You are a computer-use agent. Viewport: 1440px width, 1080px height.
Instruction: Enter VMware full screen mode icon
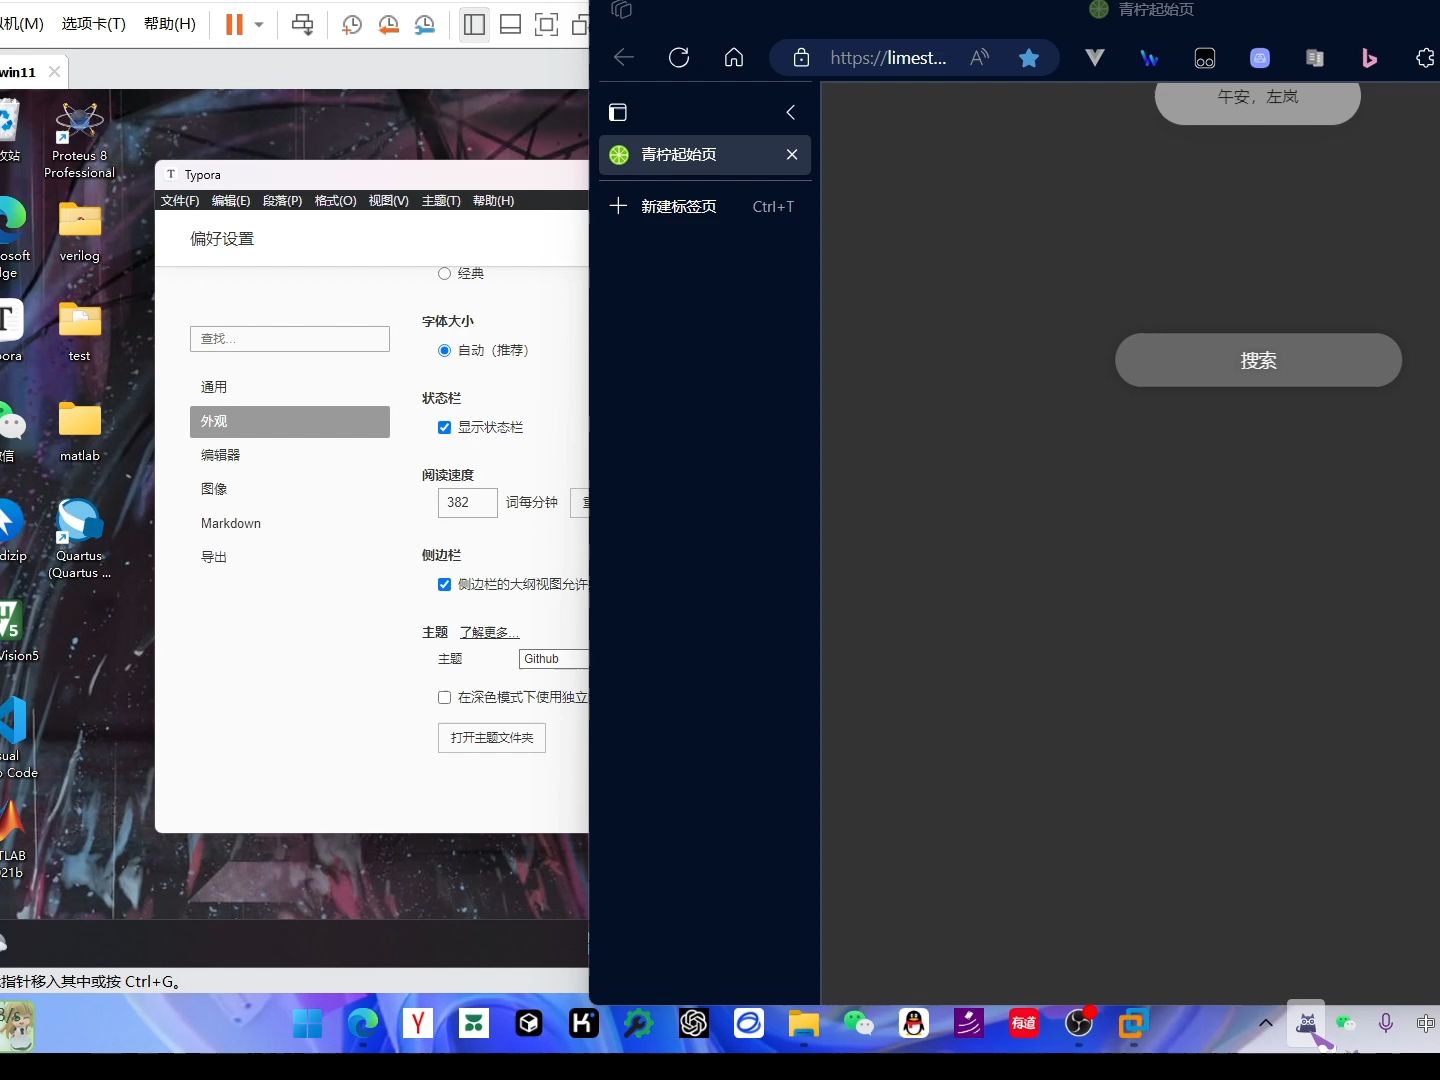[546, 24]
